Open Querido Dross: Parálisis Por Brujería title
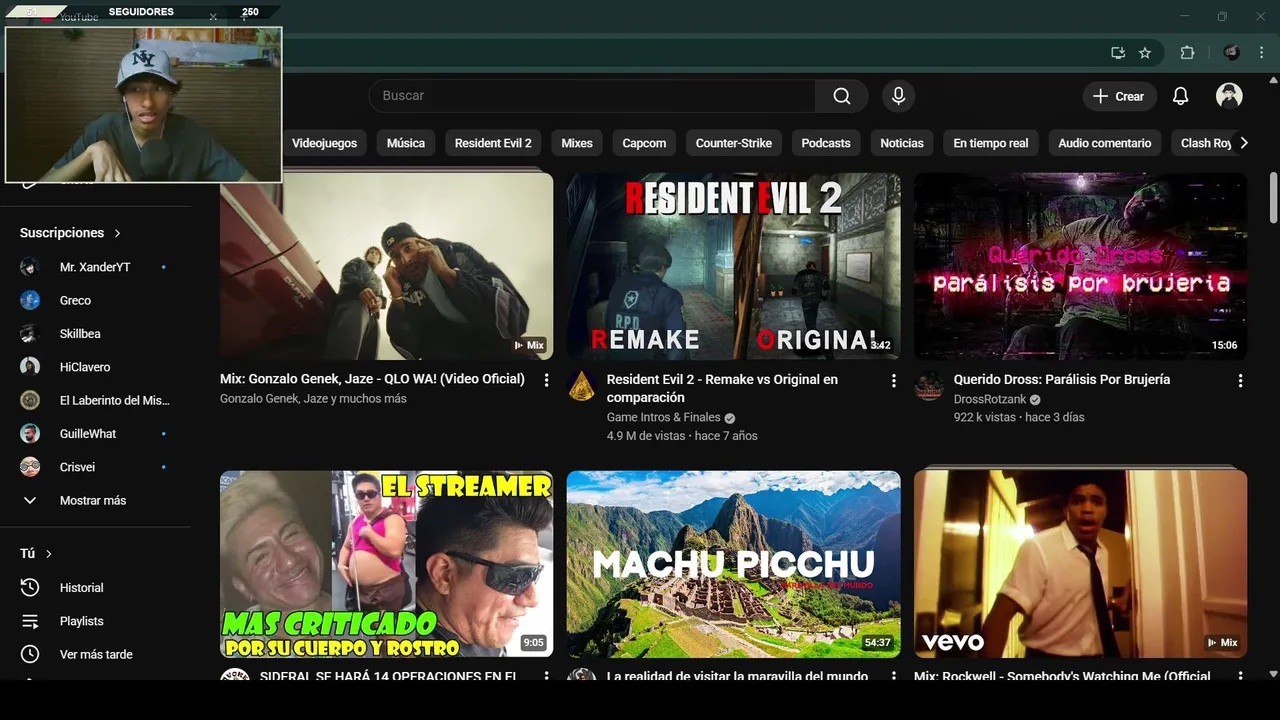1280x720 pixels. pos(1062,379)
